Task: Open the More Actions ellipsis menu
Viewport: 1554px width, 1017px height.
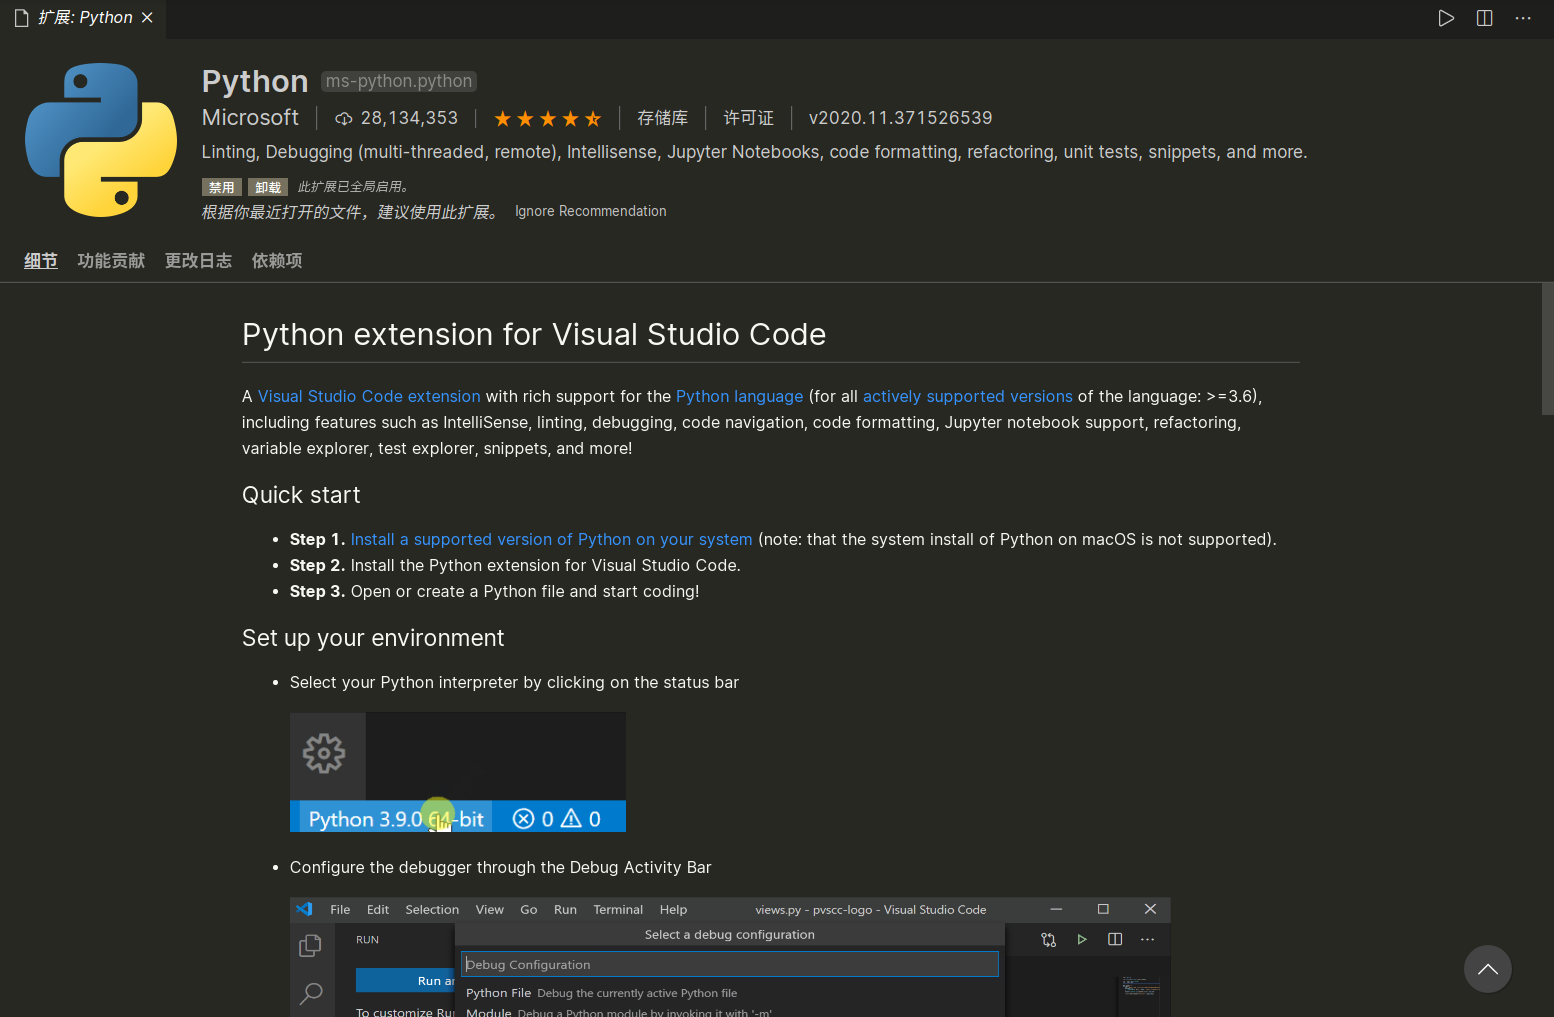Action: (1523, 18)
